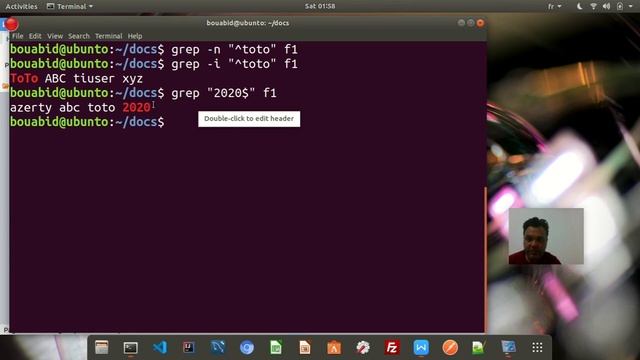The image size is (640, 360).
Task: Open LibreOffice Impress from the dock
Action: tap(305, 348)
